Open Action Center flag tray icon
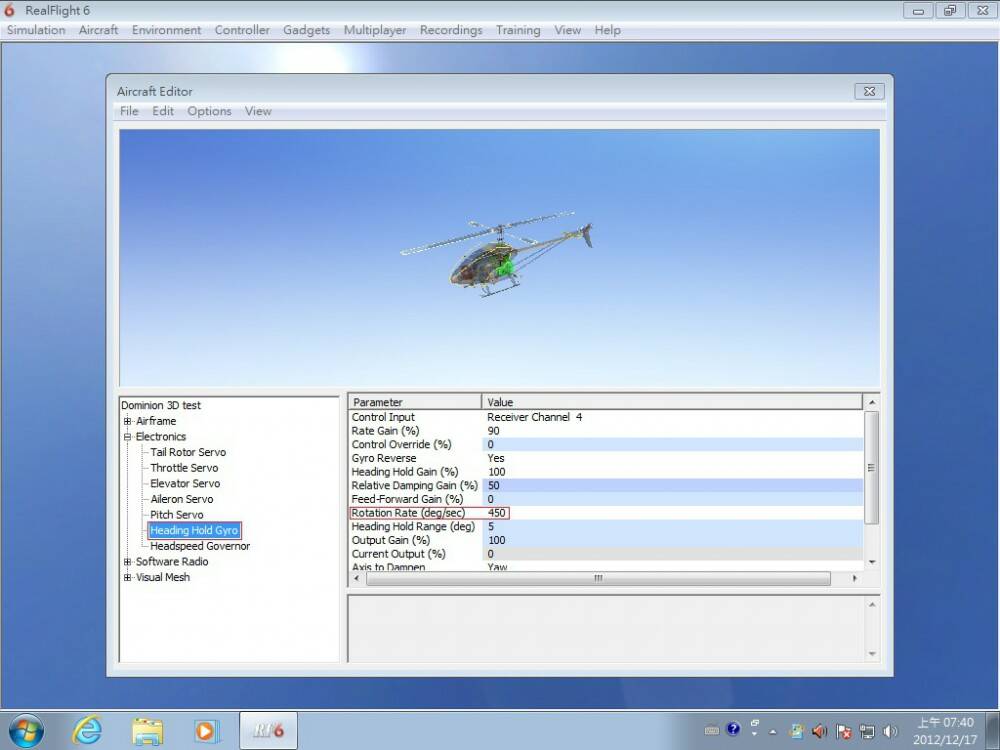Image resolution: width=1000 pixels, height=750 pixels. click(x=843, y=731)
